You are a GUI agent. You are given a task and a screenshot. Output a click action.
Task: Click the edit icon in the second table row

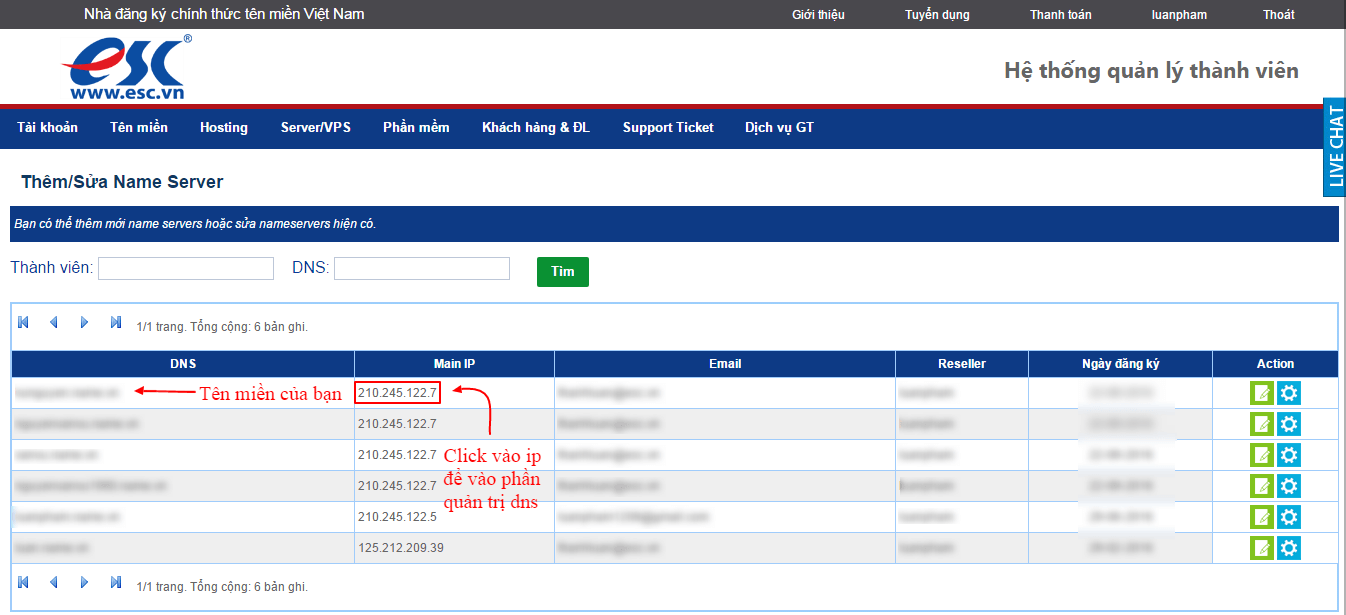[x=1262, y=424]
